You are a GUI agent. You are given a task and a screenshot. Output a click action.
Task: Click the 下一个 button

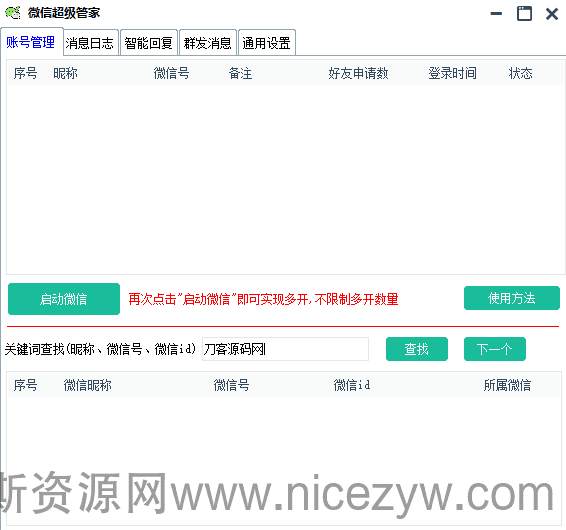pos(495,349)
